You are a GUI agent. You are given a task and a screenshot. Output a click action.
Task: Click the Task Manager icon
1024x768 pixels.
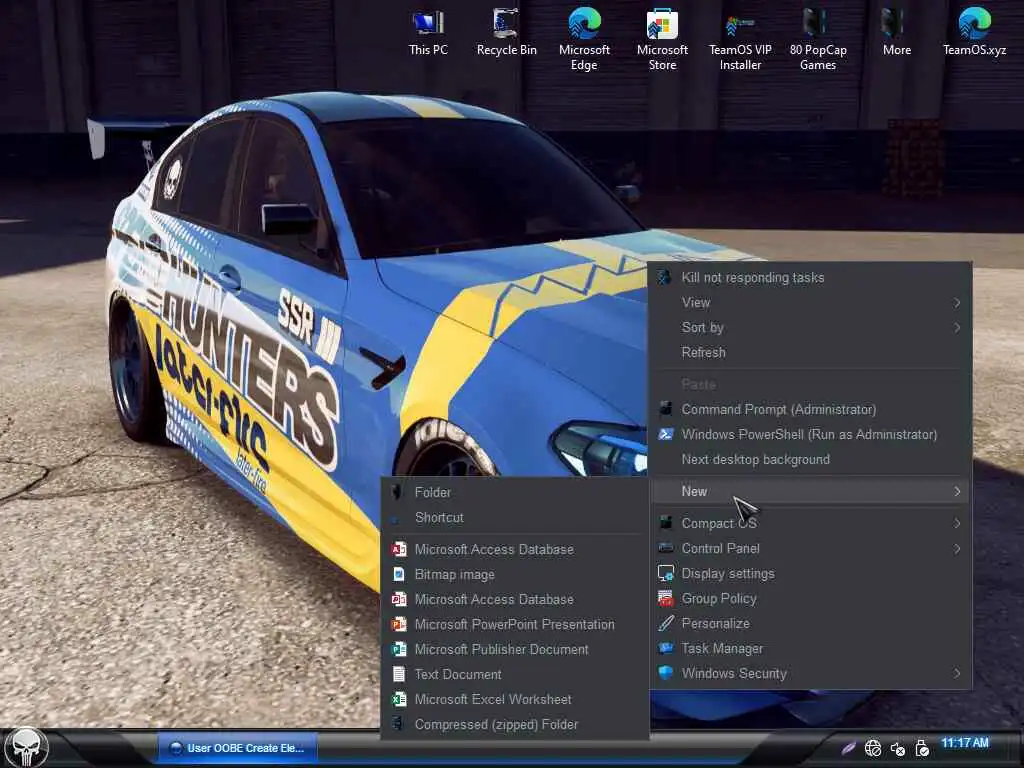coord(665,648)
